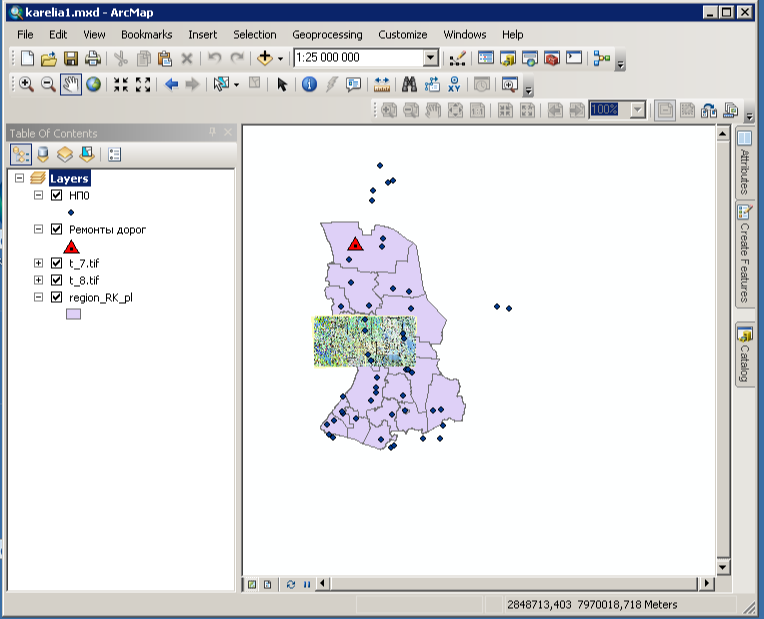The width and height of the screenshot is (764, 619).
Task: Activate the Identify tool
Action: point(309,85)
